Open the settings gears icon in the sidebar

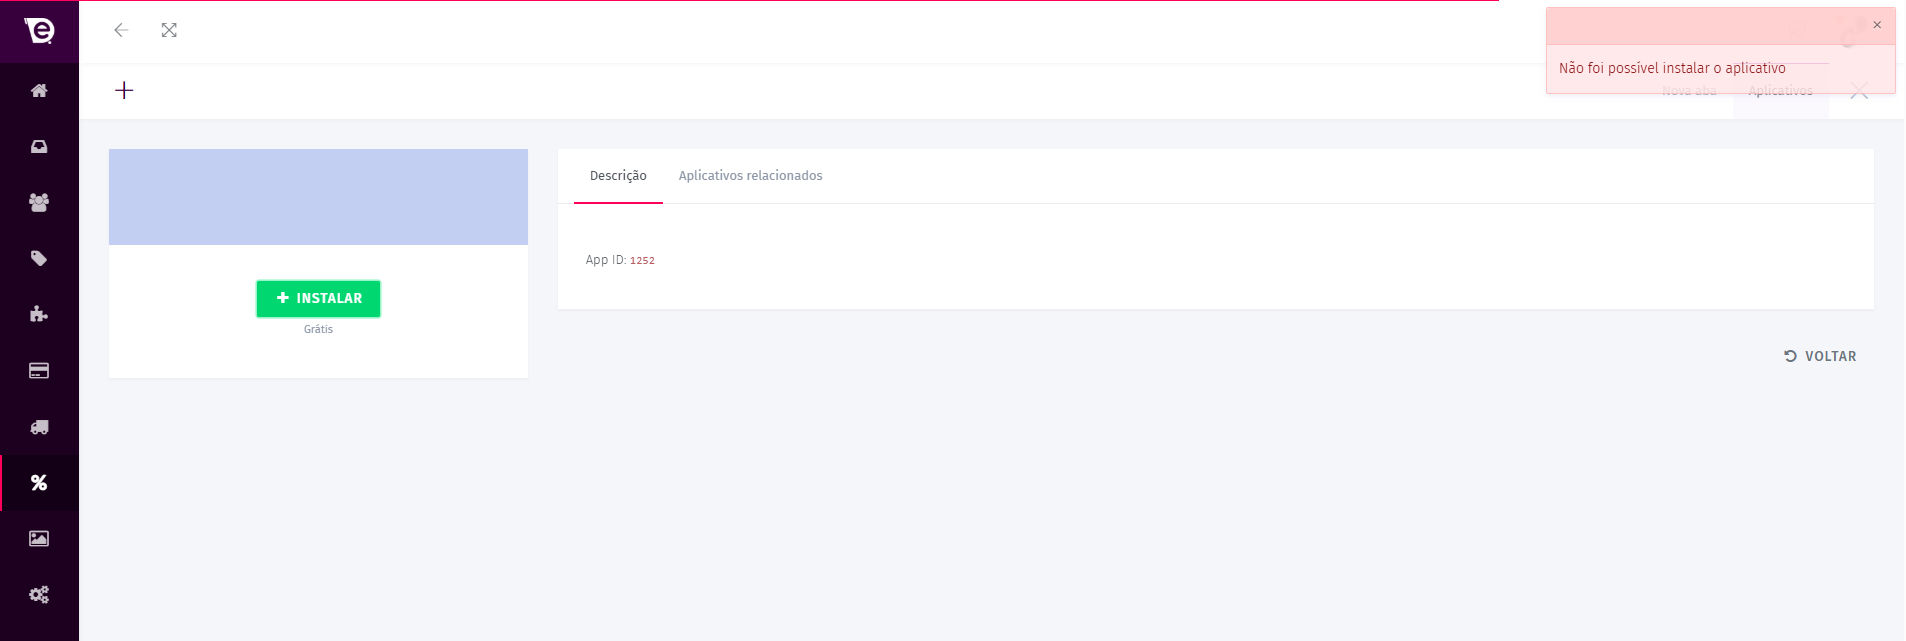[x=39, y=595]
